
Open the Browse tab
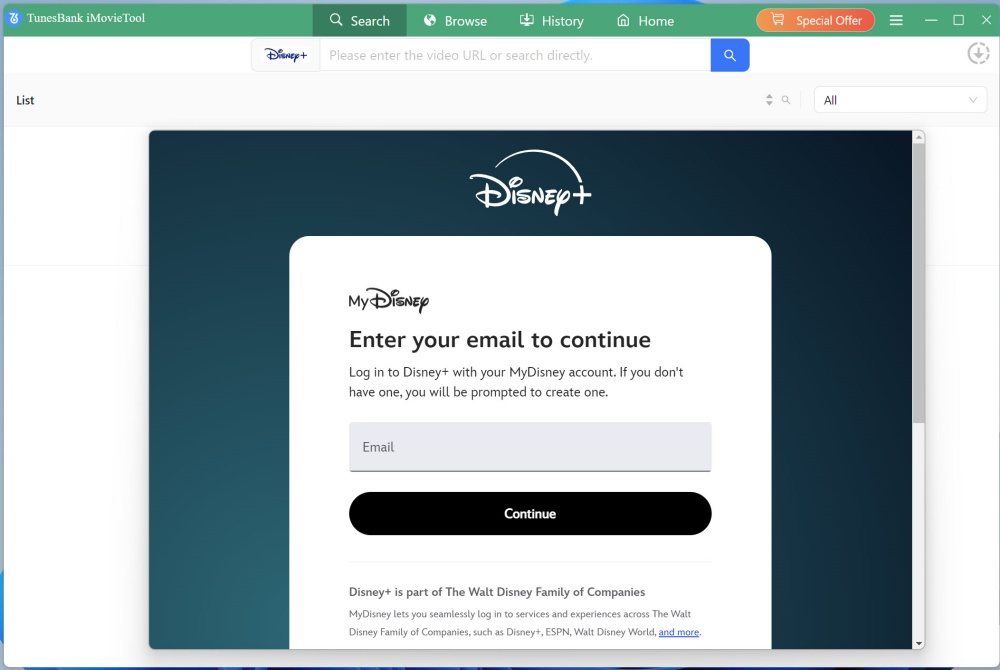click(454, 20)
